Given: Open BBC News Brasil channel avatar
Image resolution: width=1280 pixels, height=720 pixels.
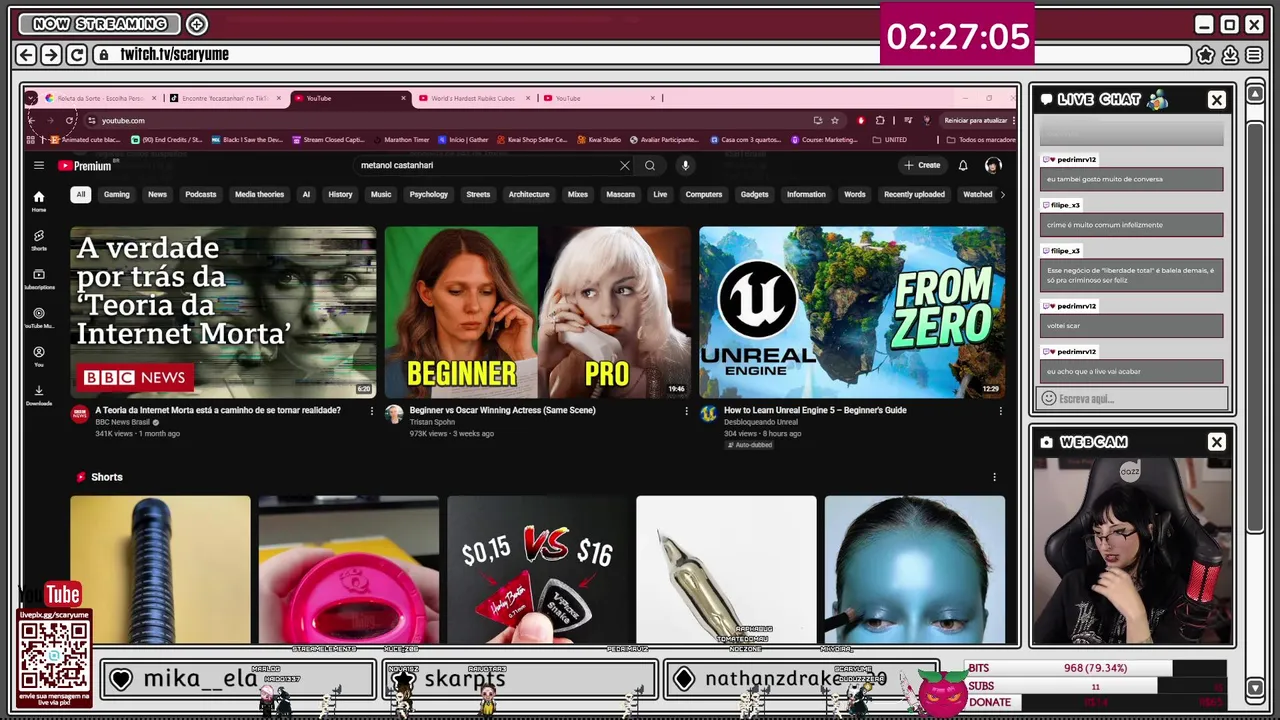Looking at the screenshot, I should pyautogui.click(x=79, y=414).
